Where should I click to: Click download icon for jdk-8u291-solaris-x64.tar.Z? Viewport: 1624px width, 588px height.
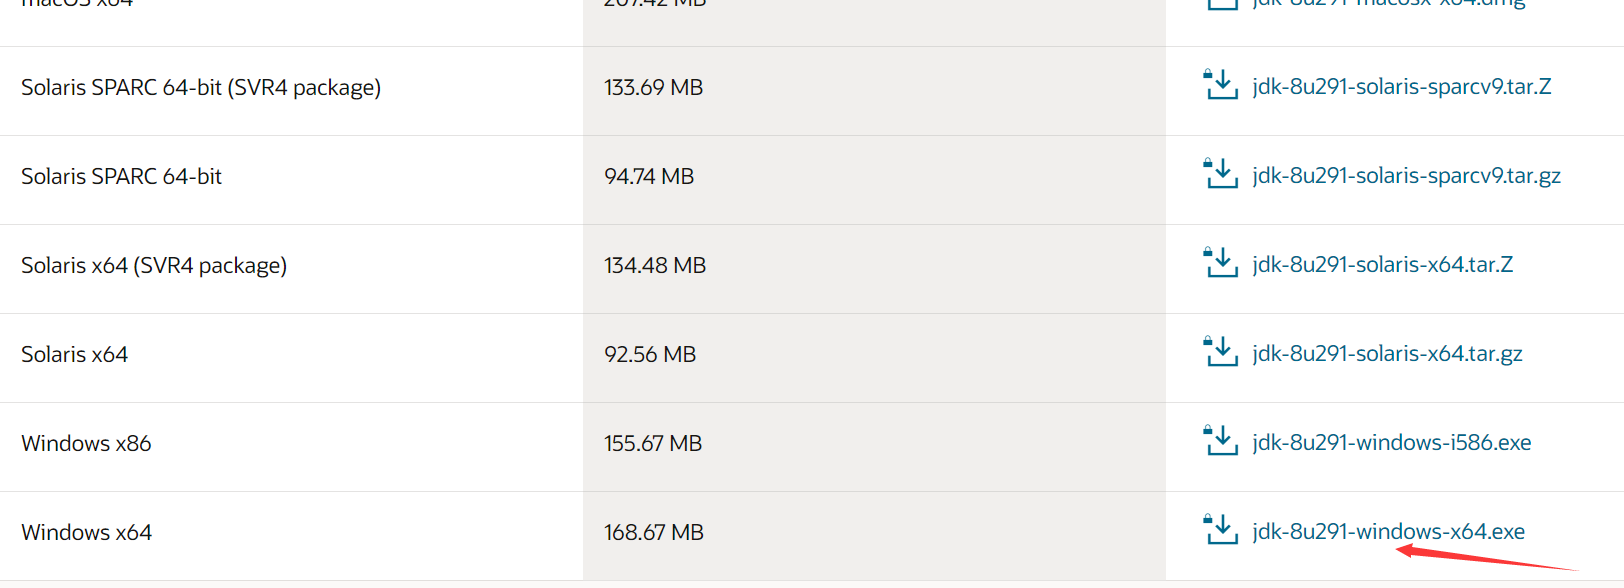[x=1221, y=264]
